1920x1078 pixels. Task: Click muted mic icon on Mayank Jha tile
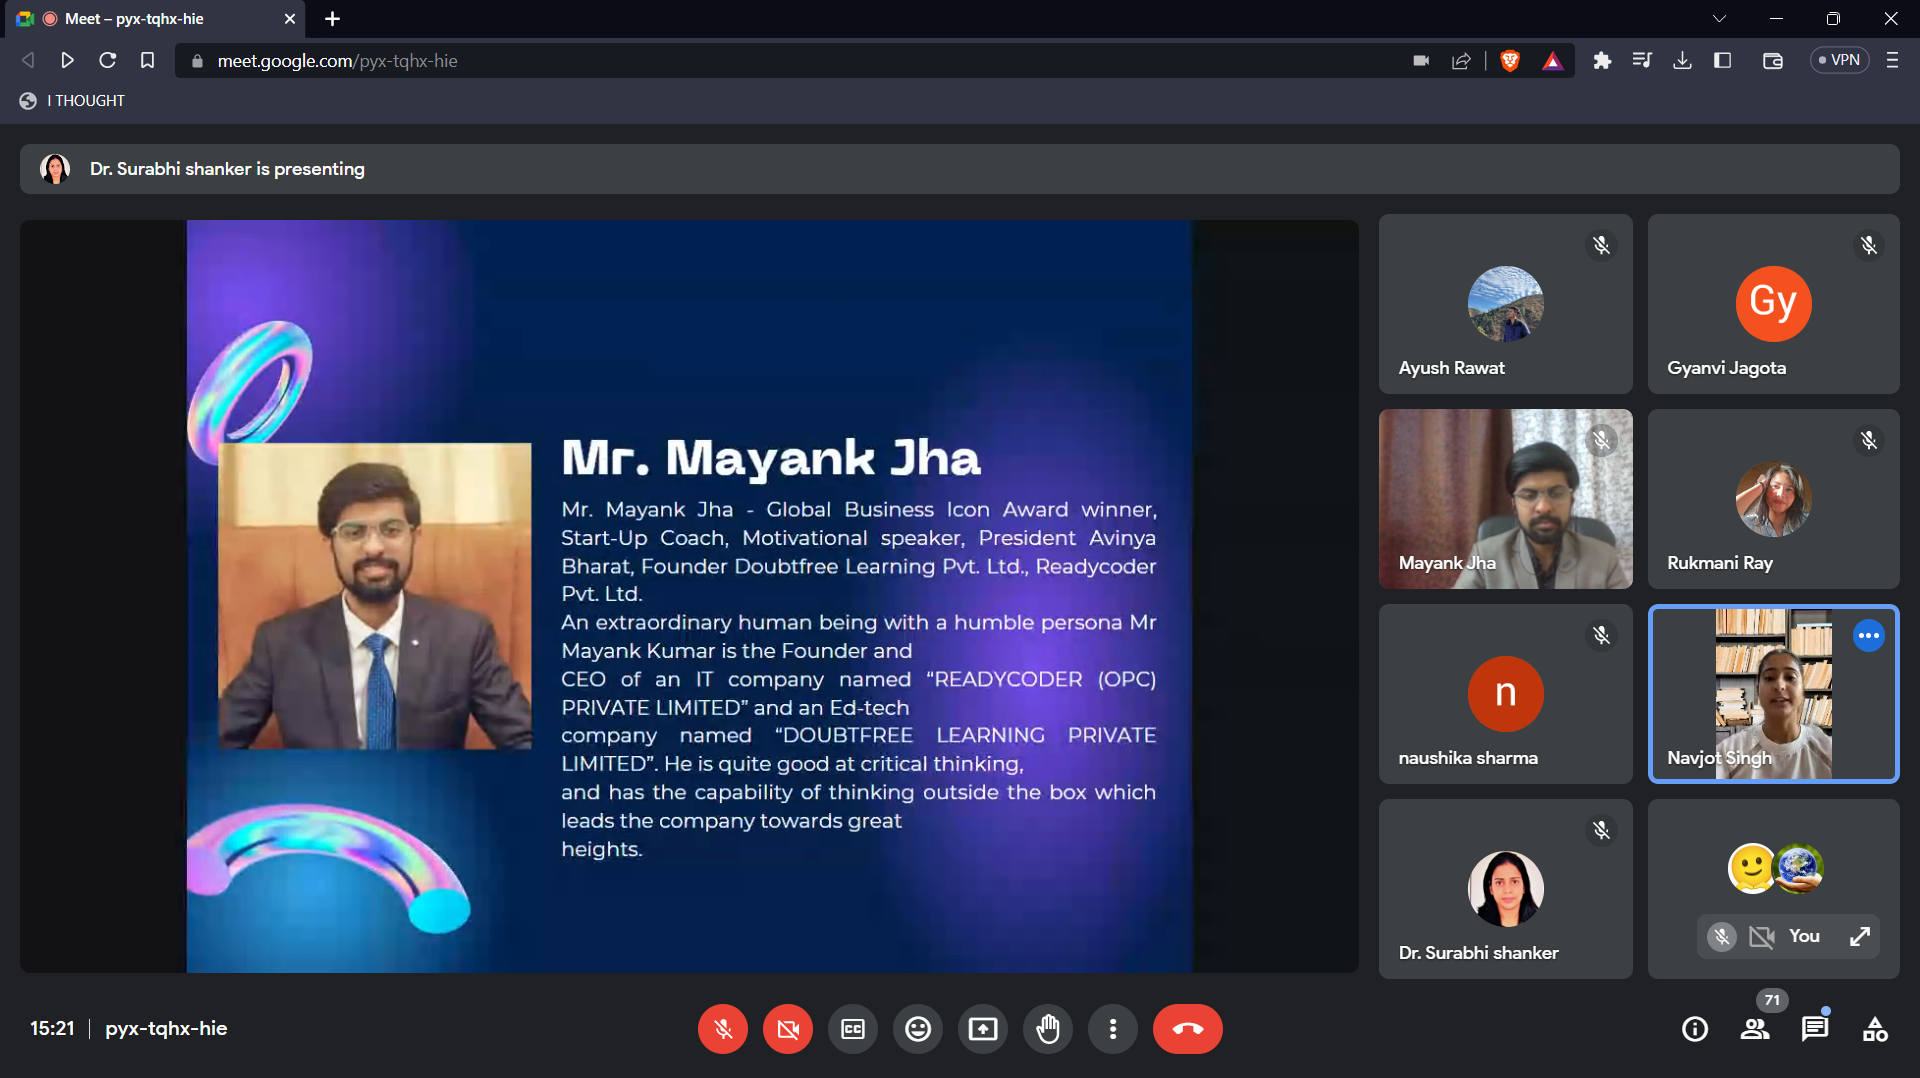click(x=1601, y=441)
